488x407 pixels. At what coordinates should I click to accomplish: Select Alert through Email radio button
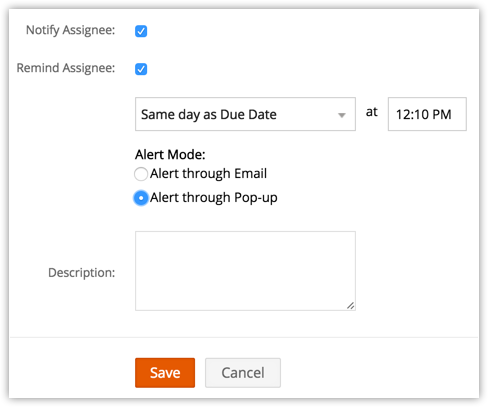pyautogui.click(x=141, y=174)
